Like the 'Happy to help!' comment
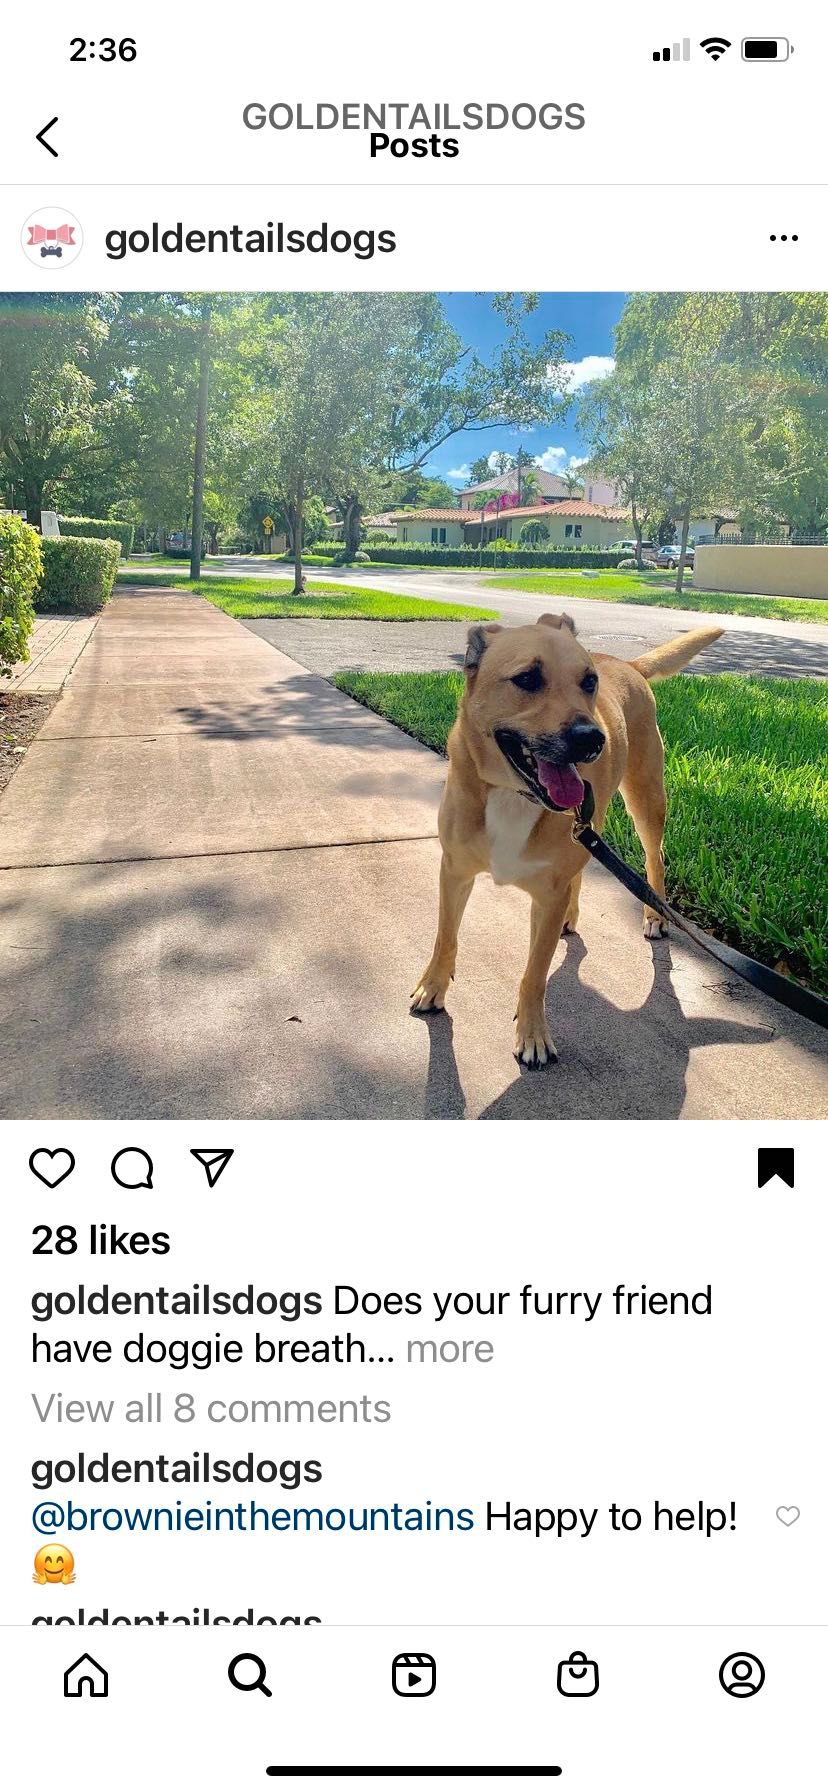The image size is (828, 1792). [x=788, y=1516]
